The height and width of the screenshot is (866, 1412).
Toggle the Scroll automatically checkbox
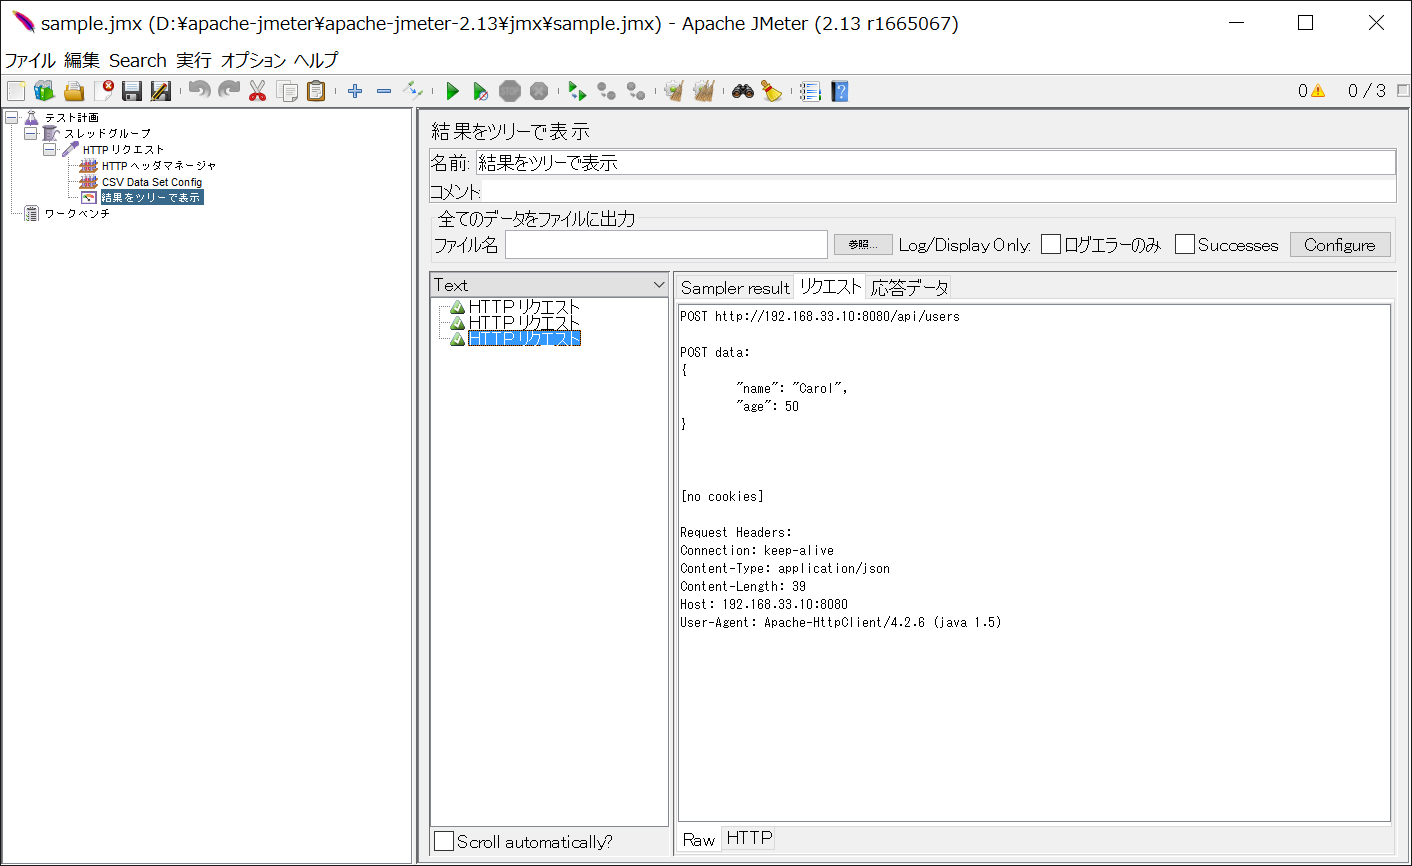tap(444, 842)
